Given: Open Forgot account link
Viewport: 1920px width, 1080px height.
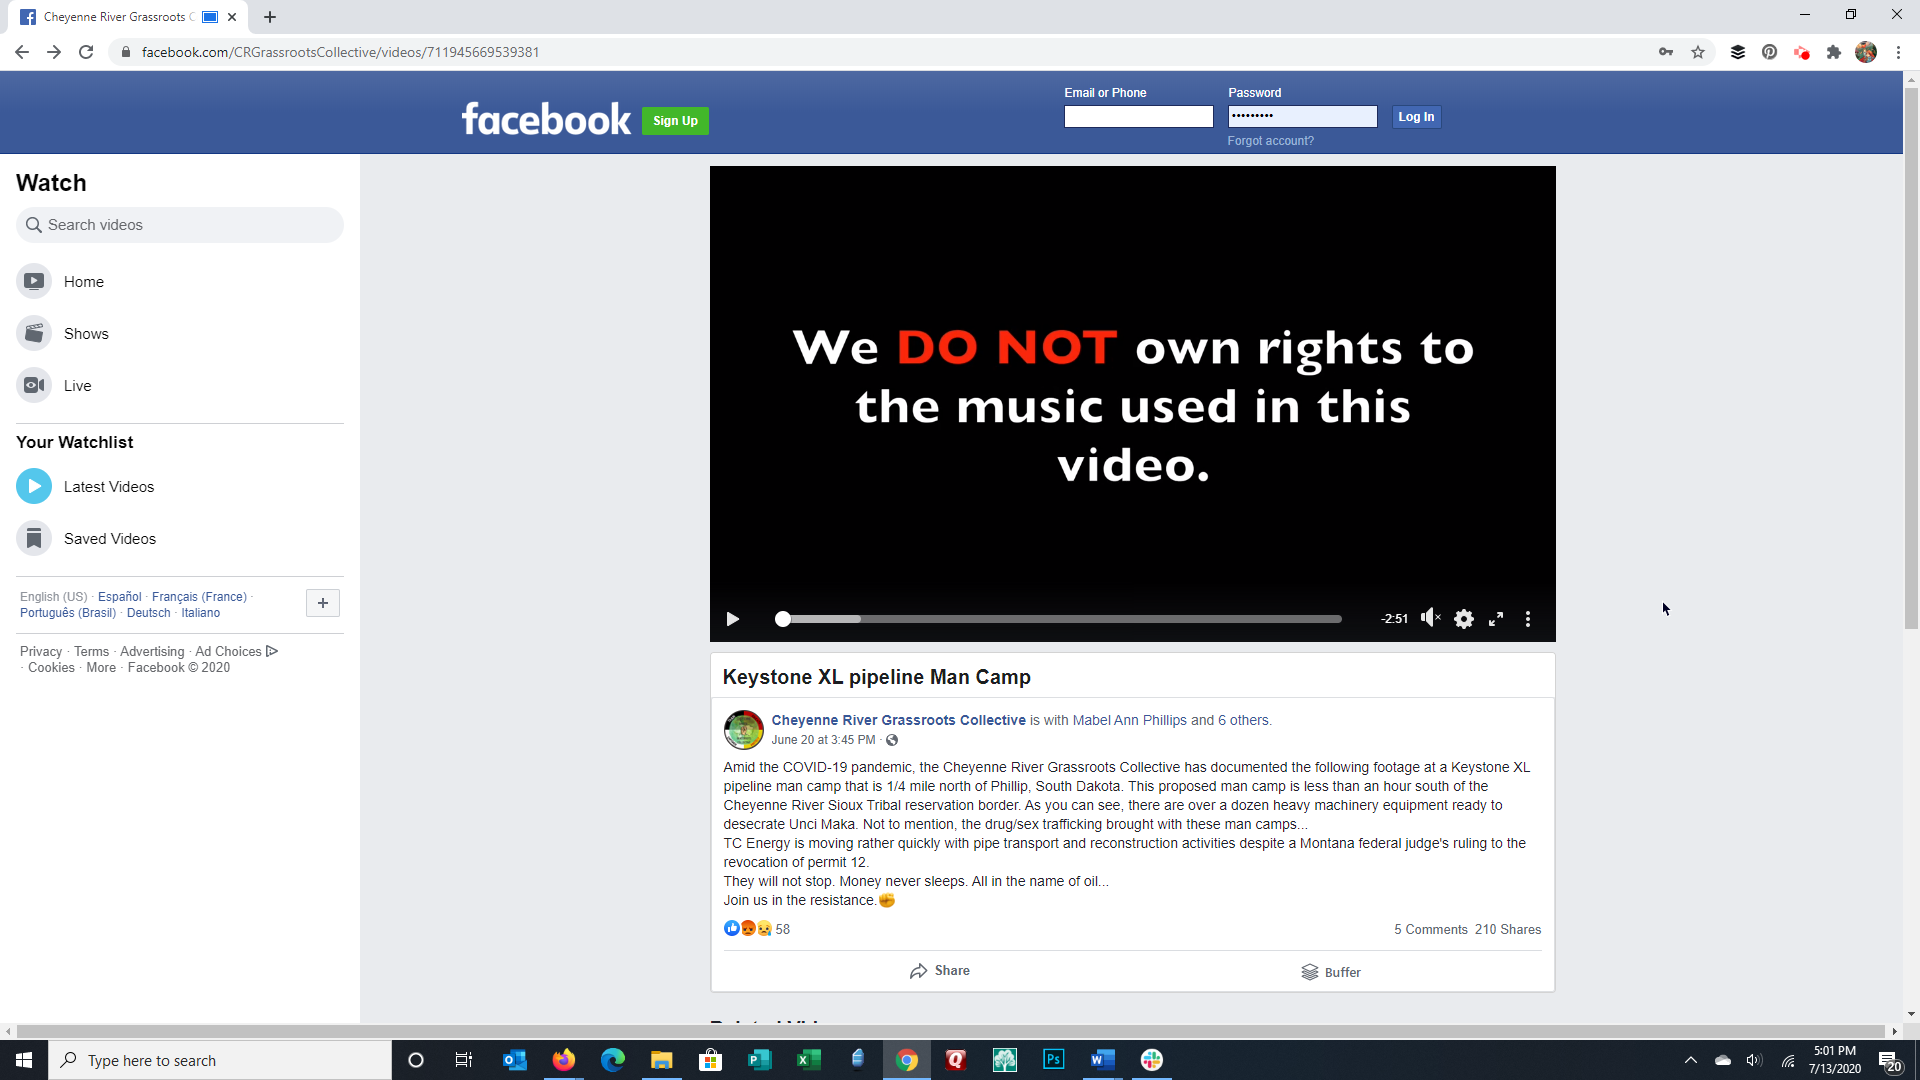Looking at the screenshot, I should [x=1270, y=141].
